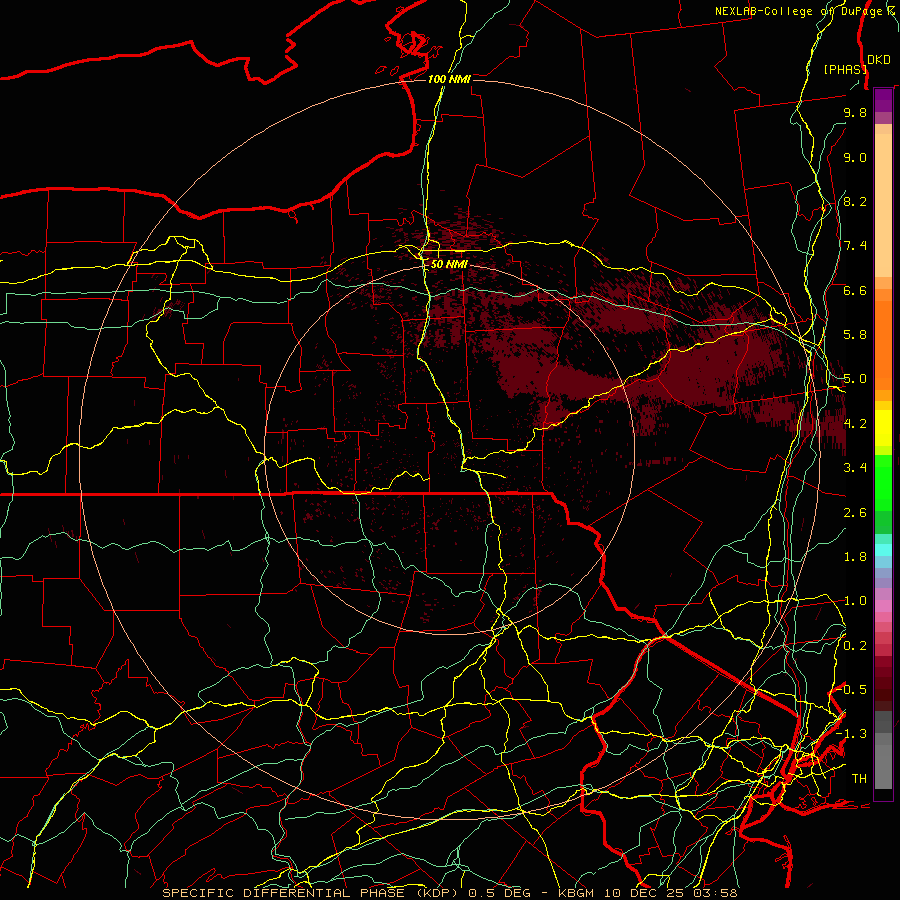Select the 4.2 scale value

(x=855, y=424)
